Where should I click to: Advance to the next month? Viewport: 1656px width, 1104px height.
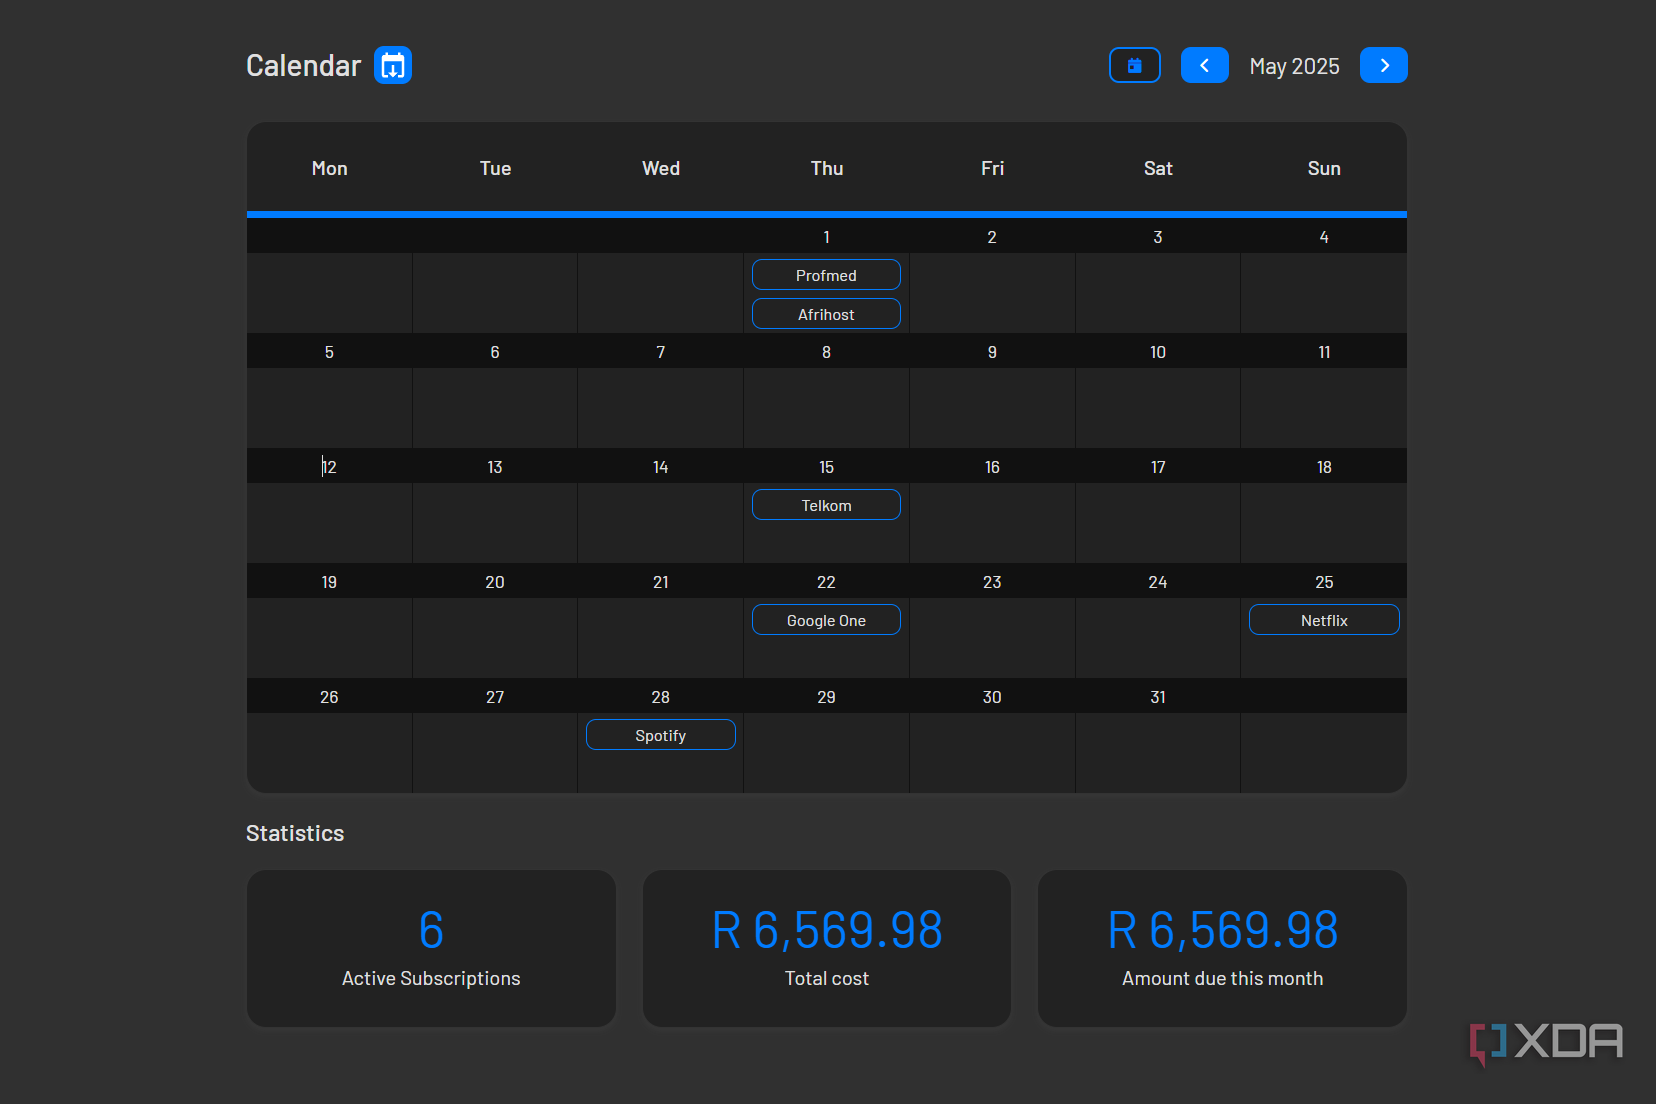click(x=1384, y=66)
